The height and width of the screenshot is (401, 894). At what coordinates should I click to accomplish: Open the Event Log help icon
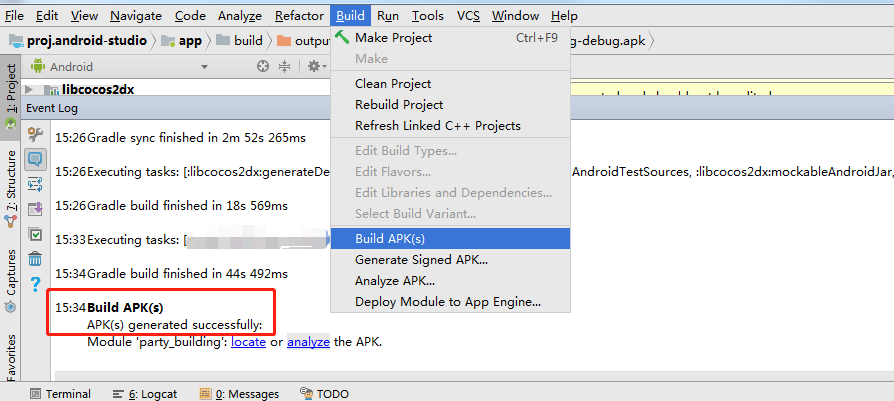pyautogui.click(x=35, y=284)
